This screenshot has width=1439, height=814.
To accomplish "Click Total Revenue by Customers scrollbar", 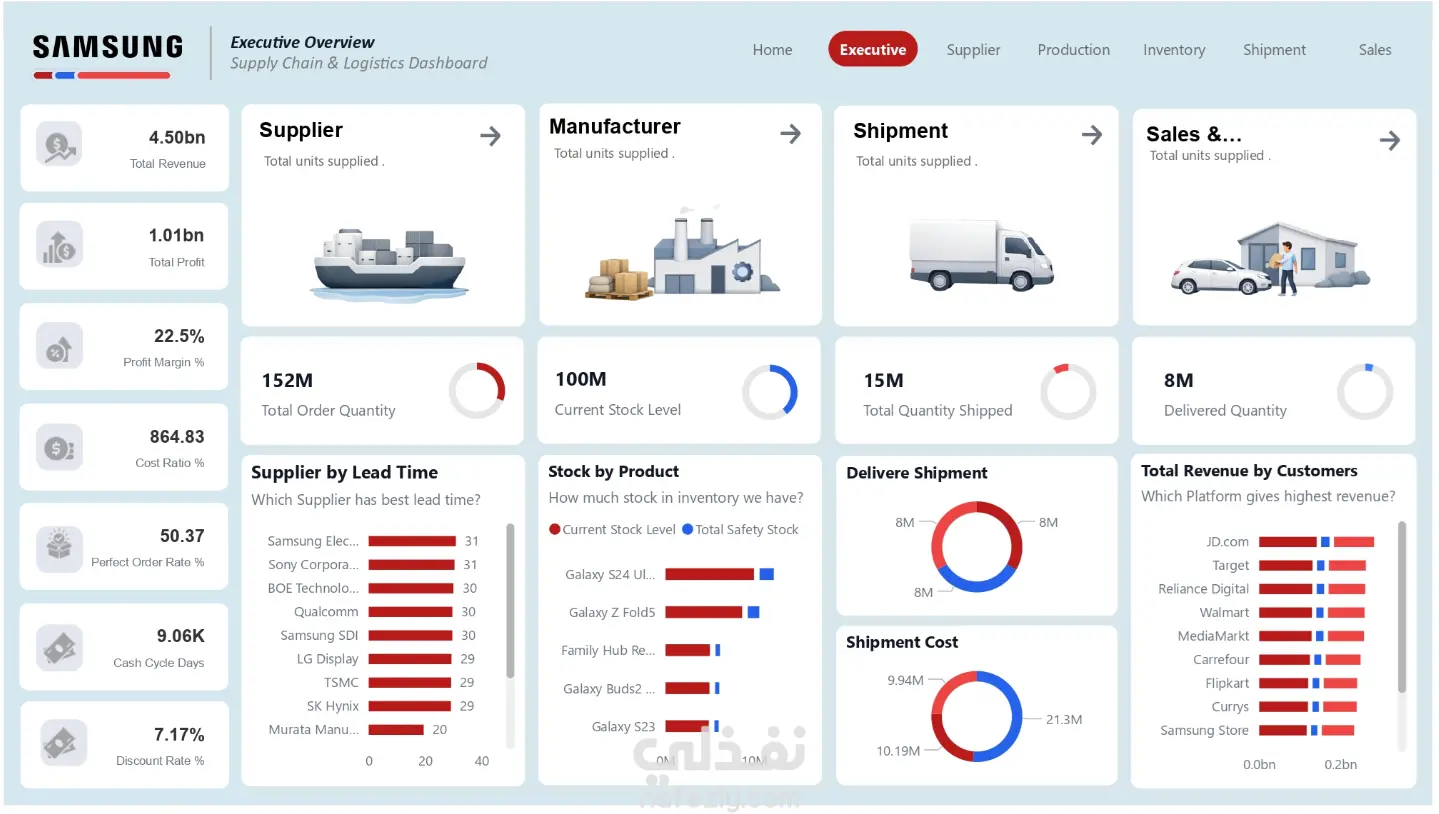I will (1401, 606).
